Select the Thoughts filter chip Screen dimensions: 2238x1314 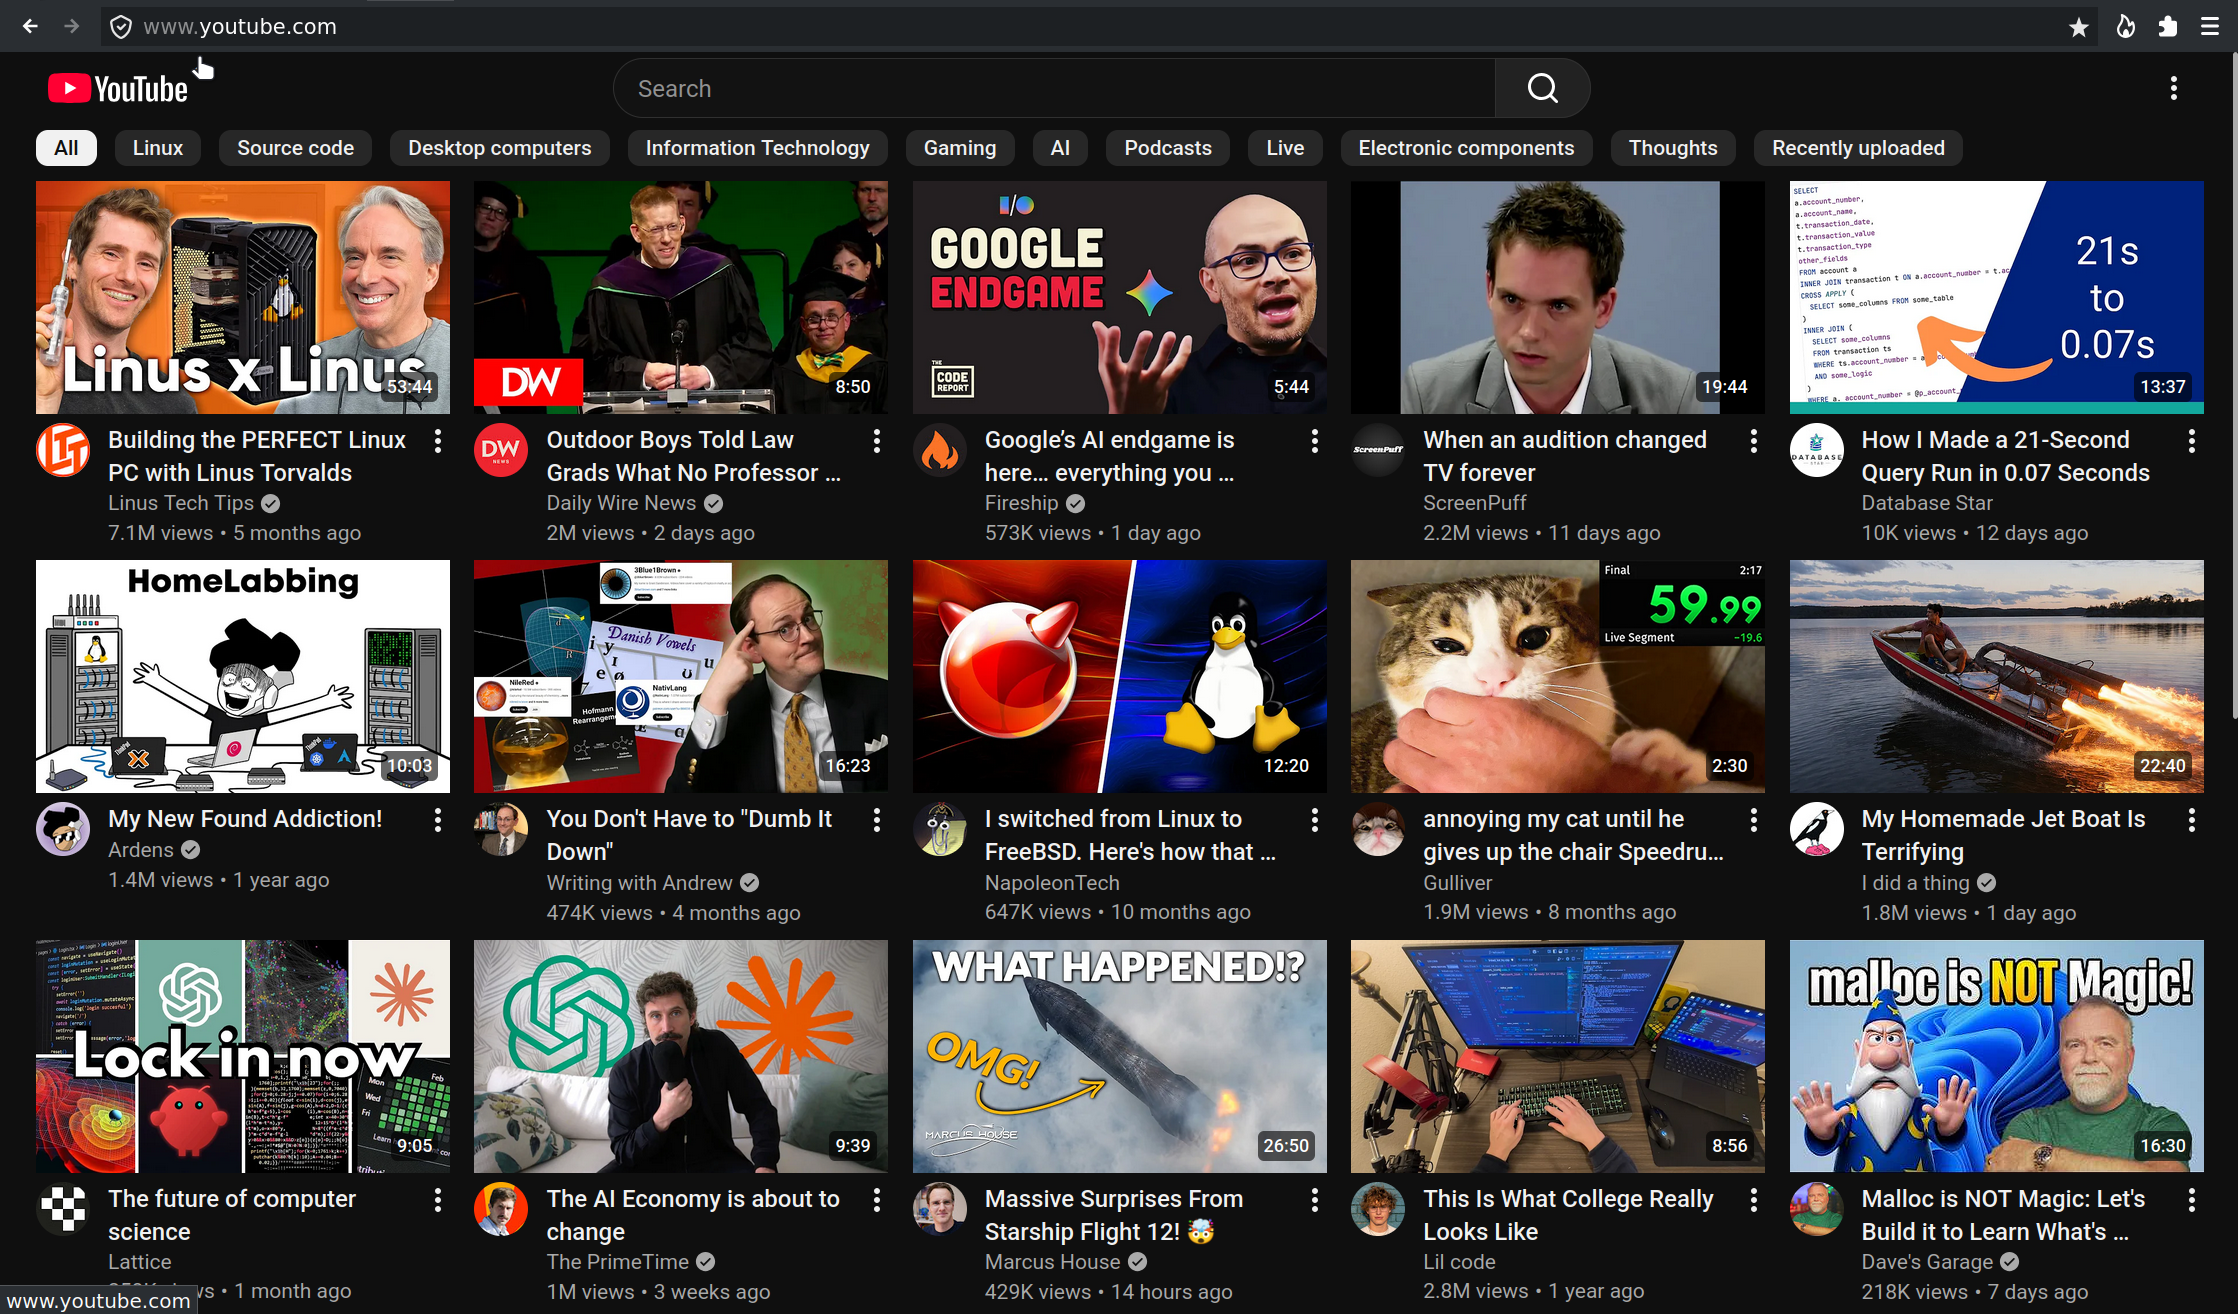pos(1673,148)
